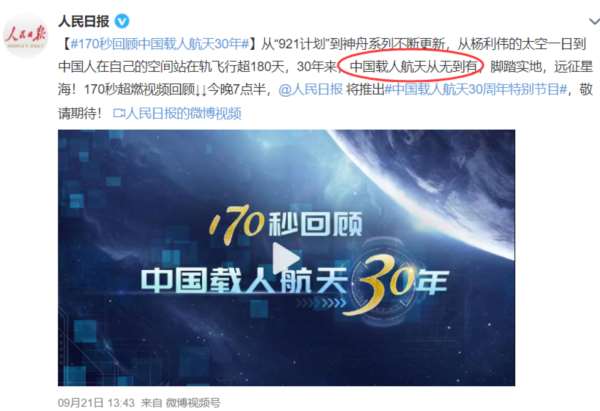Screen dimensions: 600x411
Task: Click the circled text 中国载人航天从无到有
Action: [x=414, y=67]
